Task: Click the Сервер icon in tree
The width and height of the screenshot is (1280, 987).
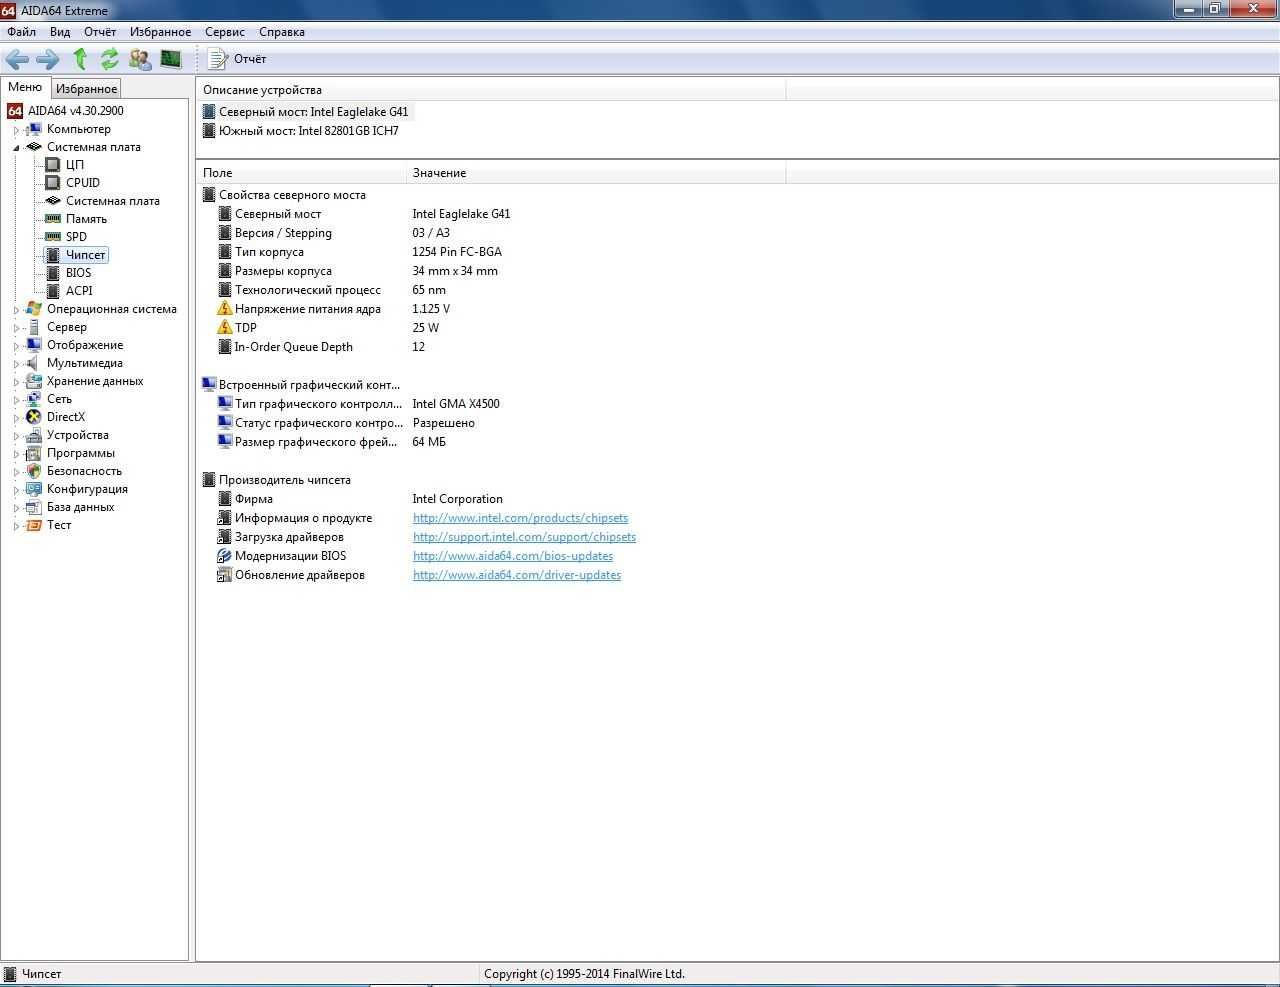Action: (34, 327)
